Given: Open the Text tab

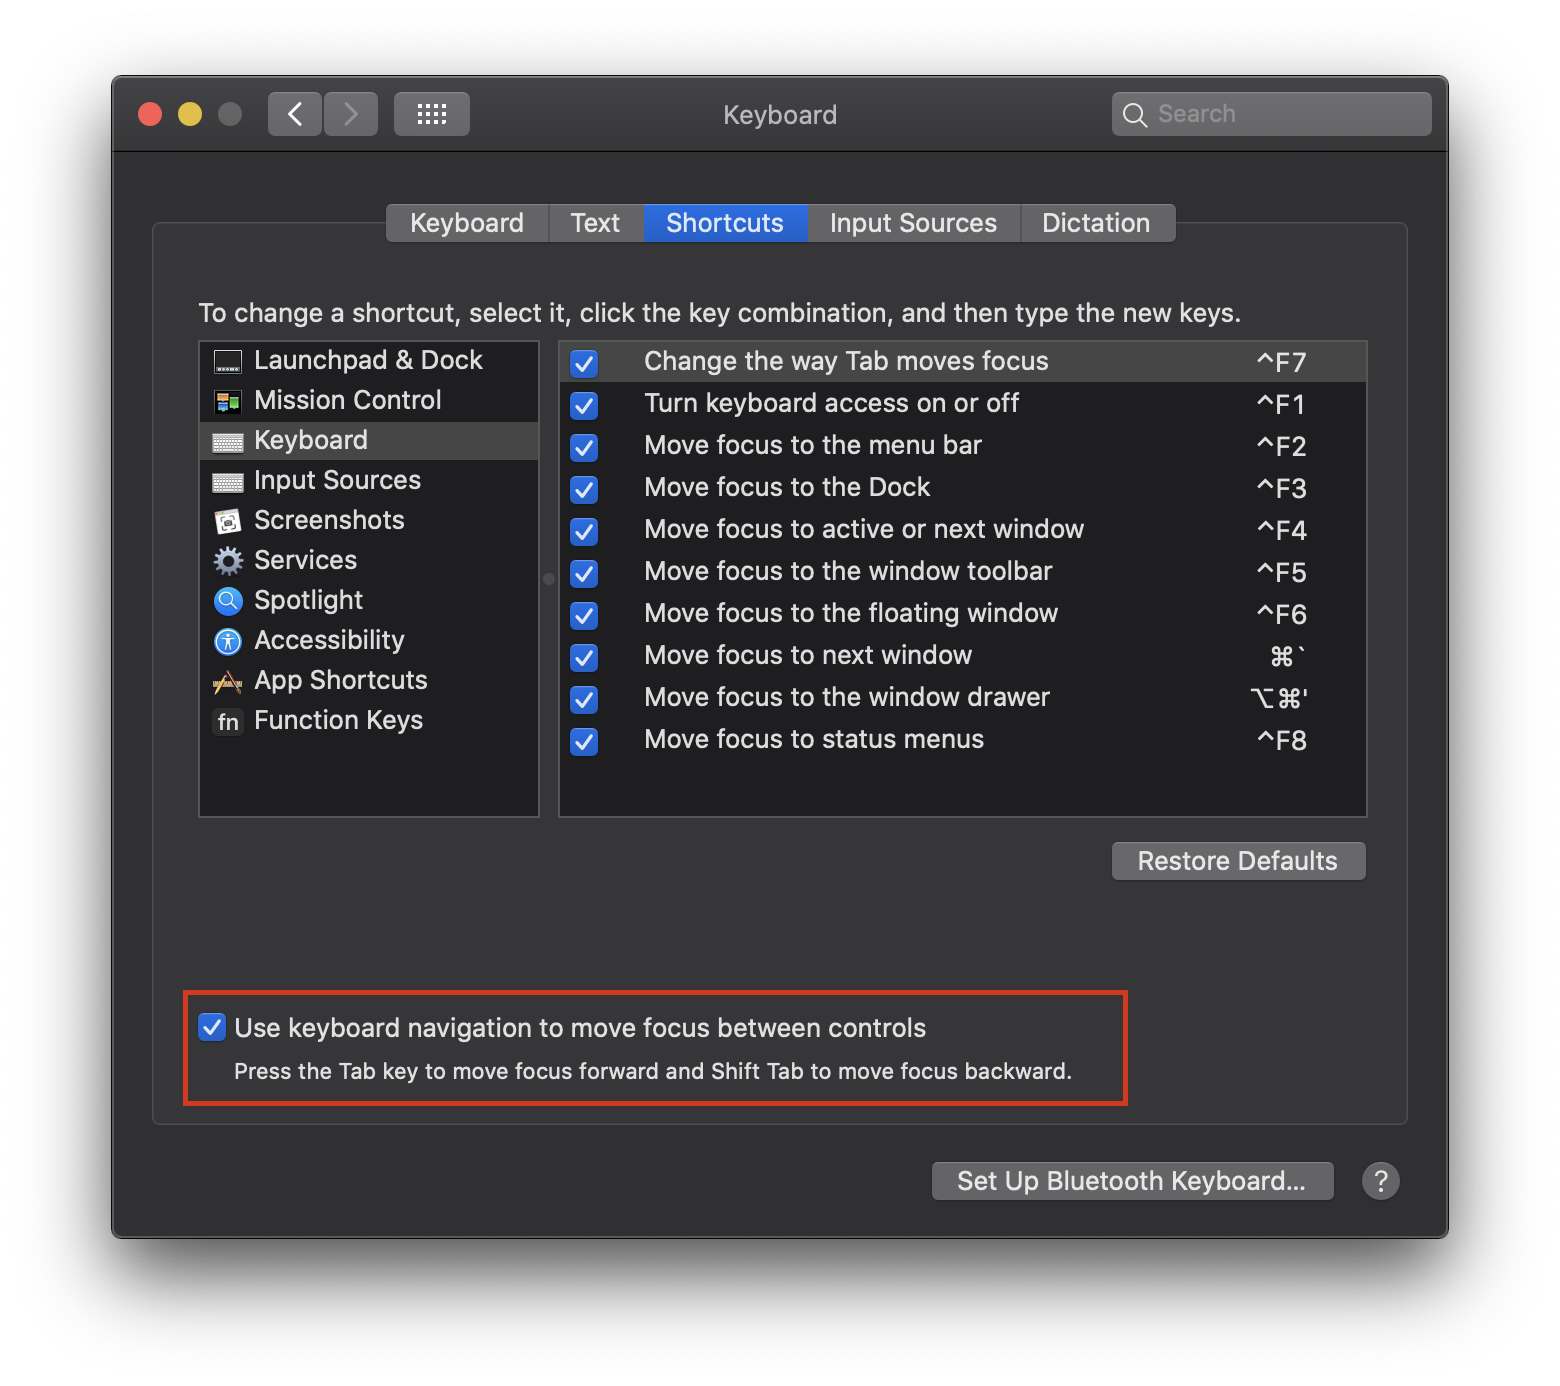Looking at the screenshot, I should click(x=595, y=222).
